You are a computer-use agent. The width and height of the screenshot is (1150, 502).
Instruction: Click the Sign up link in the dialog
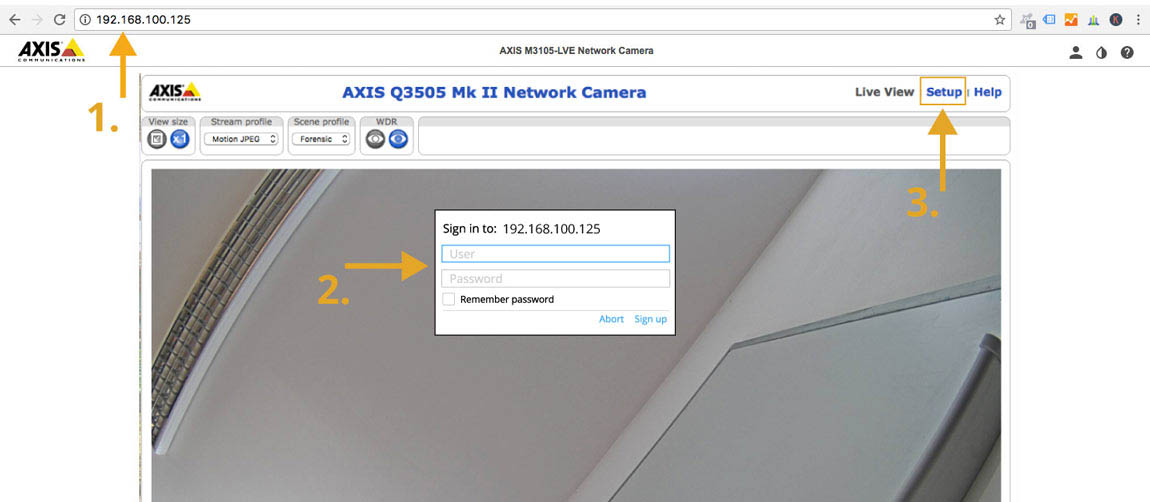pos(650,319)
